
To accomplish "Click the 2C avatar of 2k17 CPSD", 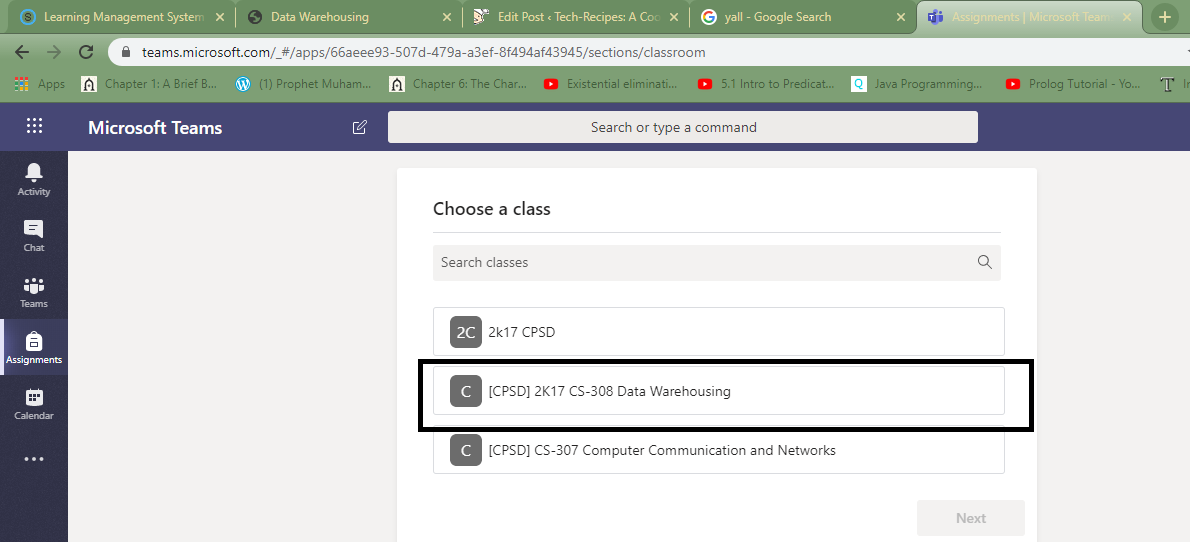I will (466, 332).
